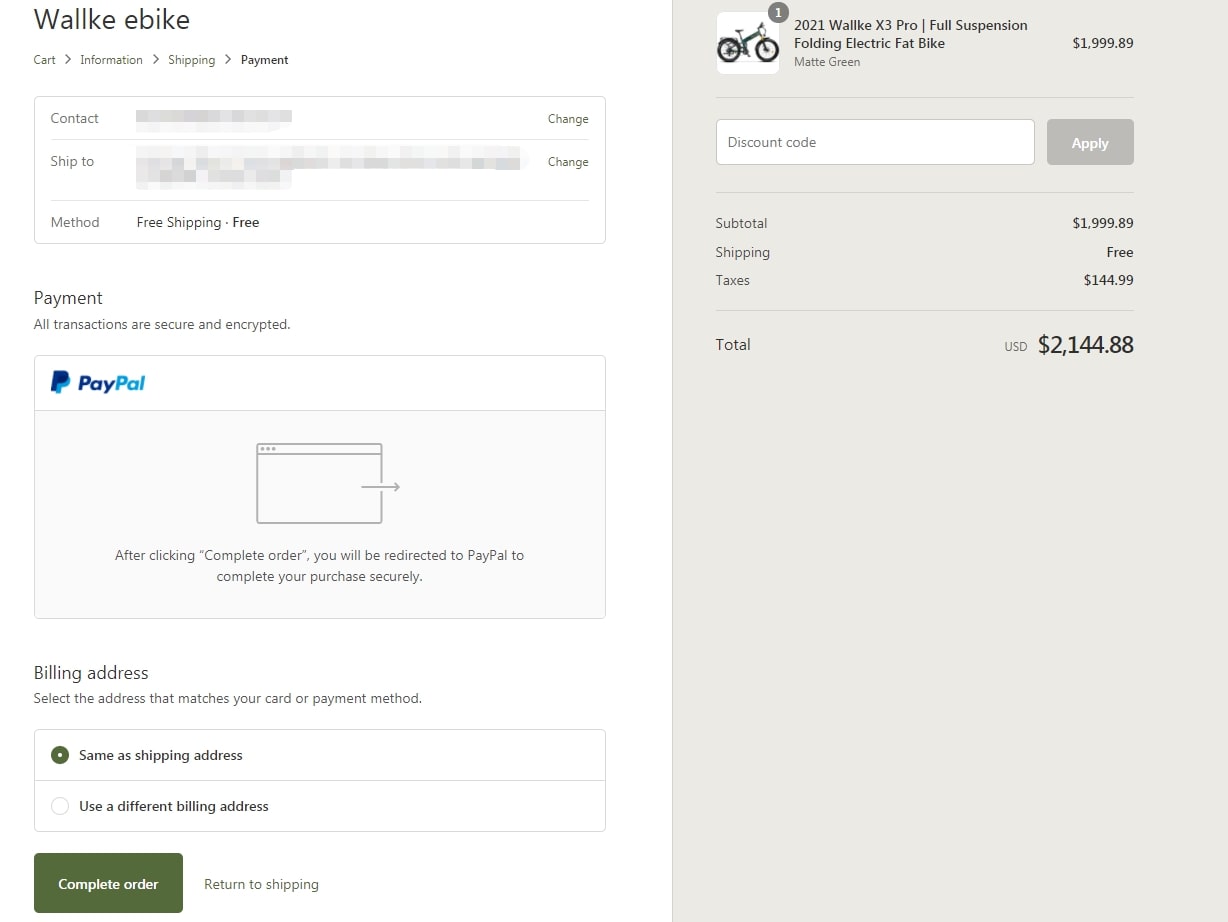Viewport: 1228px width, 922px height.
Task: Click the Subtotal value $1,999.89
Action: 1103,223
